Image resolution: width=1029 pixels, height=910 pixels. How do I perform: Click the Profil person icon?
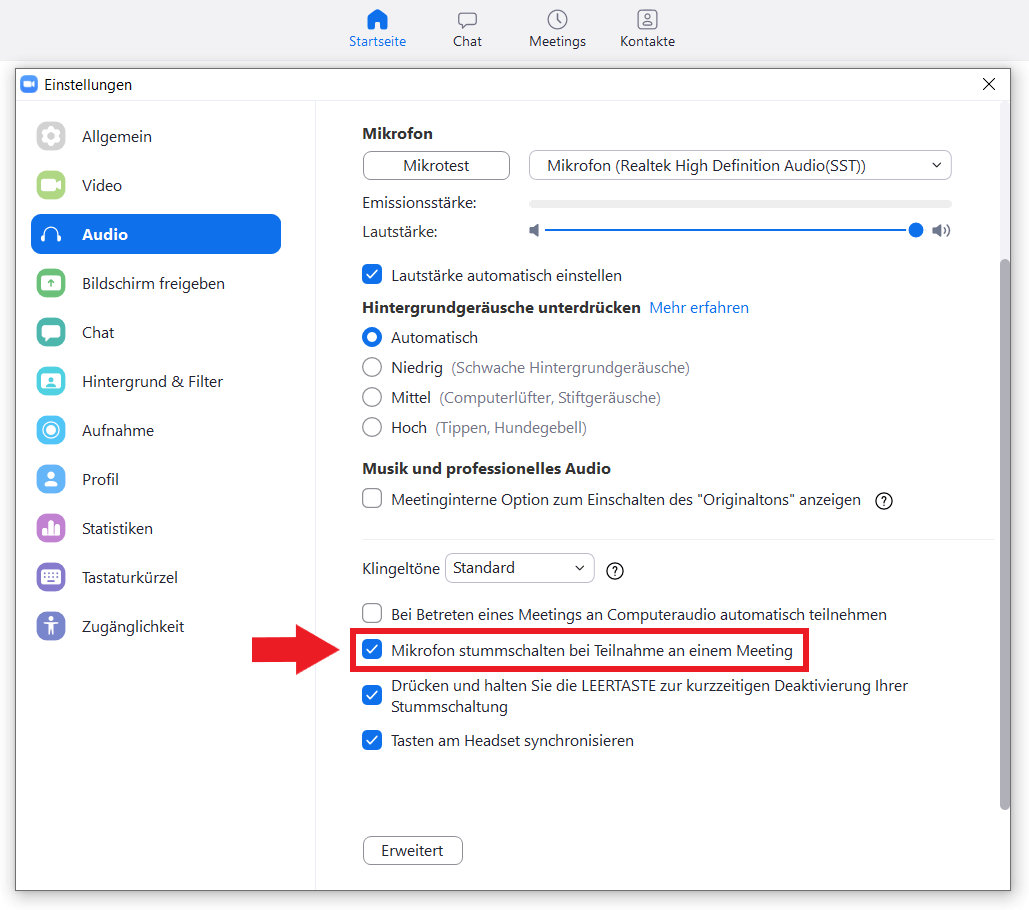tap(51, 479)
